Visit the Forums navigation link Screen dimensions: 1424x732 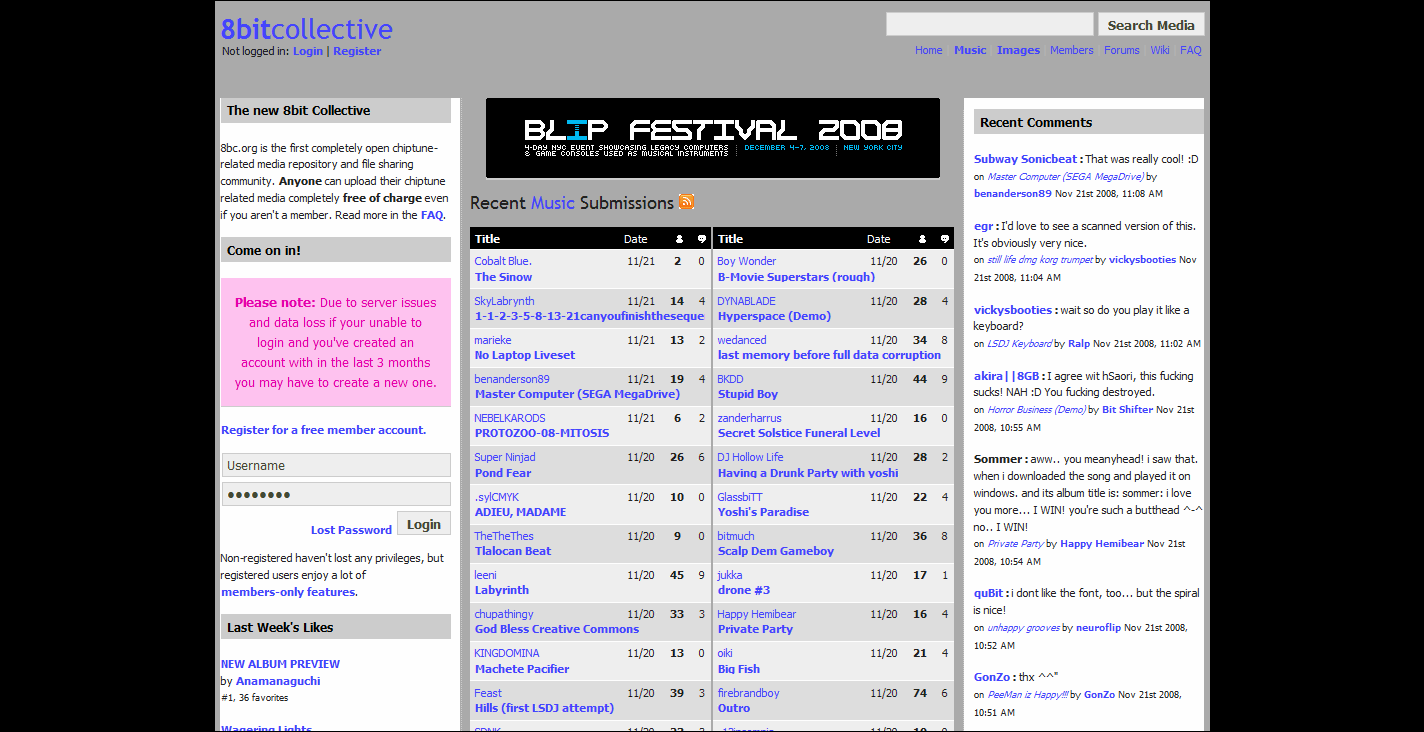[1122, 50]
